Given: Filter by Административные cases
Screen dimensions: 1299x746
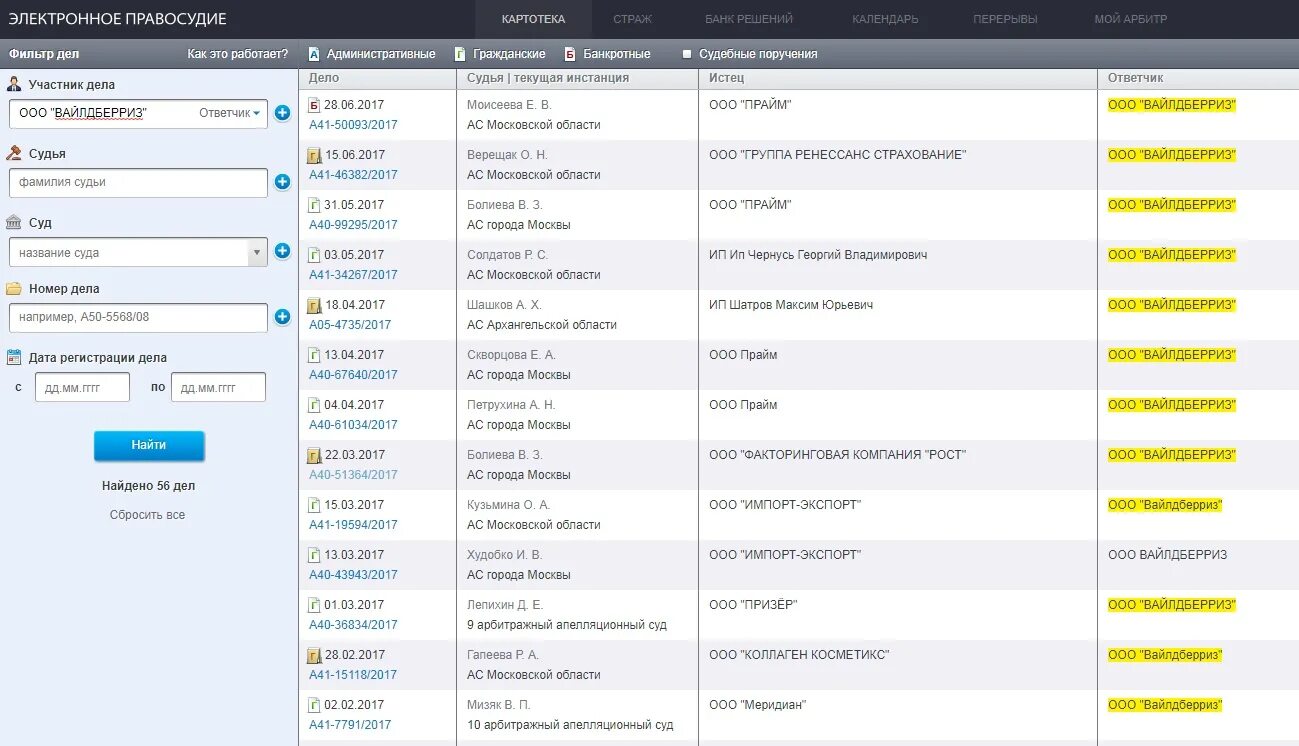Looking at the screenshot, I should coord(371,54).
